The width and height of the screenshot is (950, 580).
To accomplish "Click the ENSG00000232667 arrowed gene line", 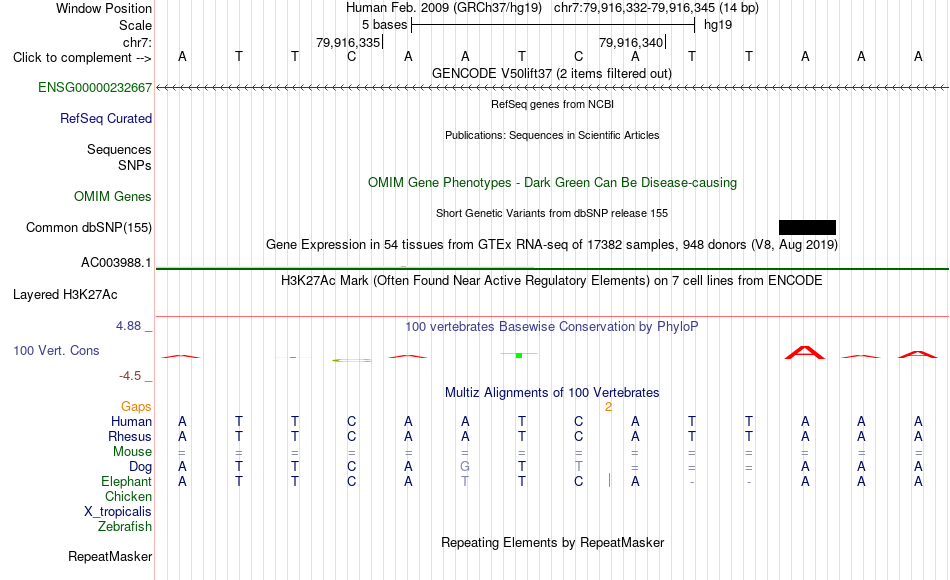I will tap(552, 88).
